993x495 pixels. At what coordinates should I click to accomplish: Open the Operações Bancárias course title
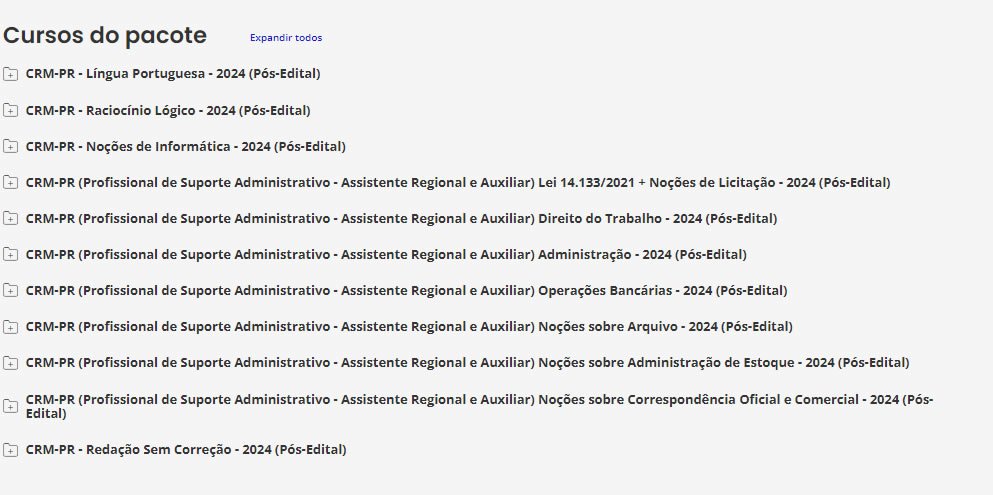[406, 290]
